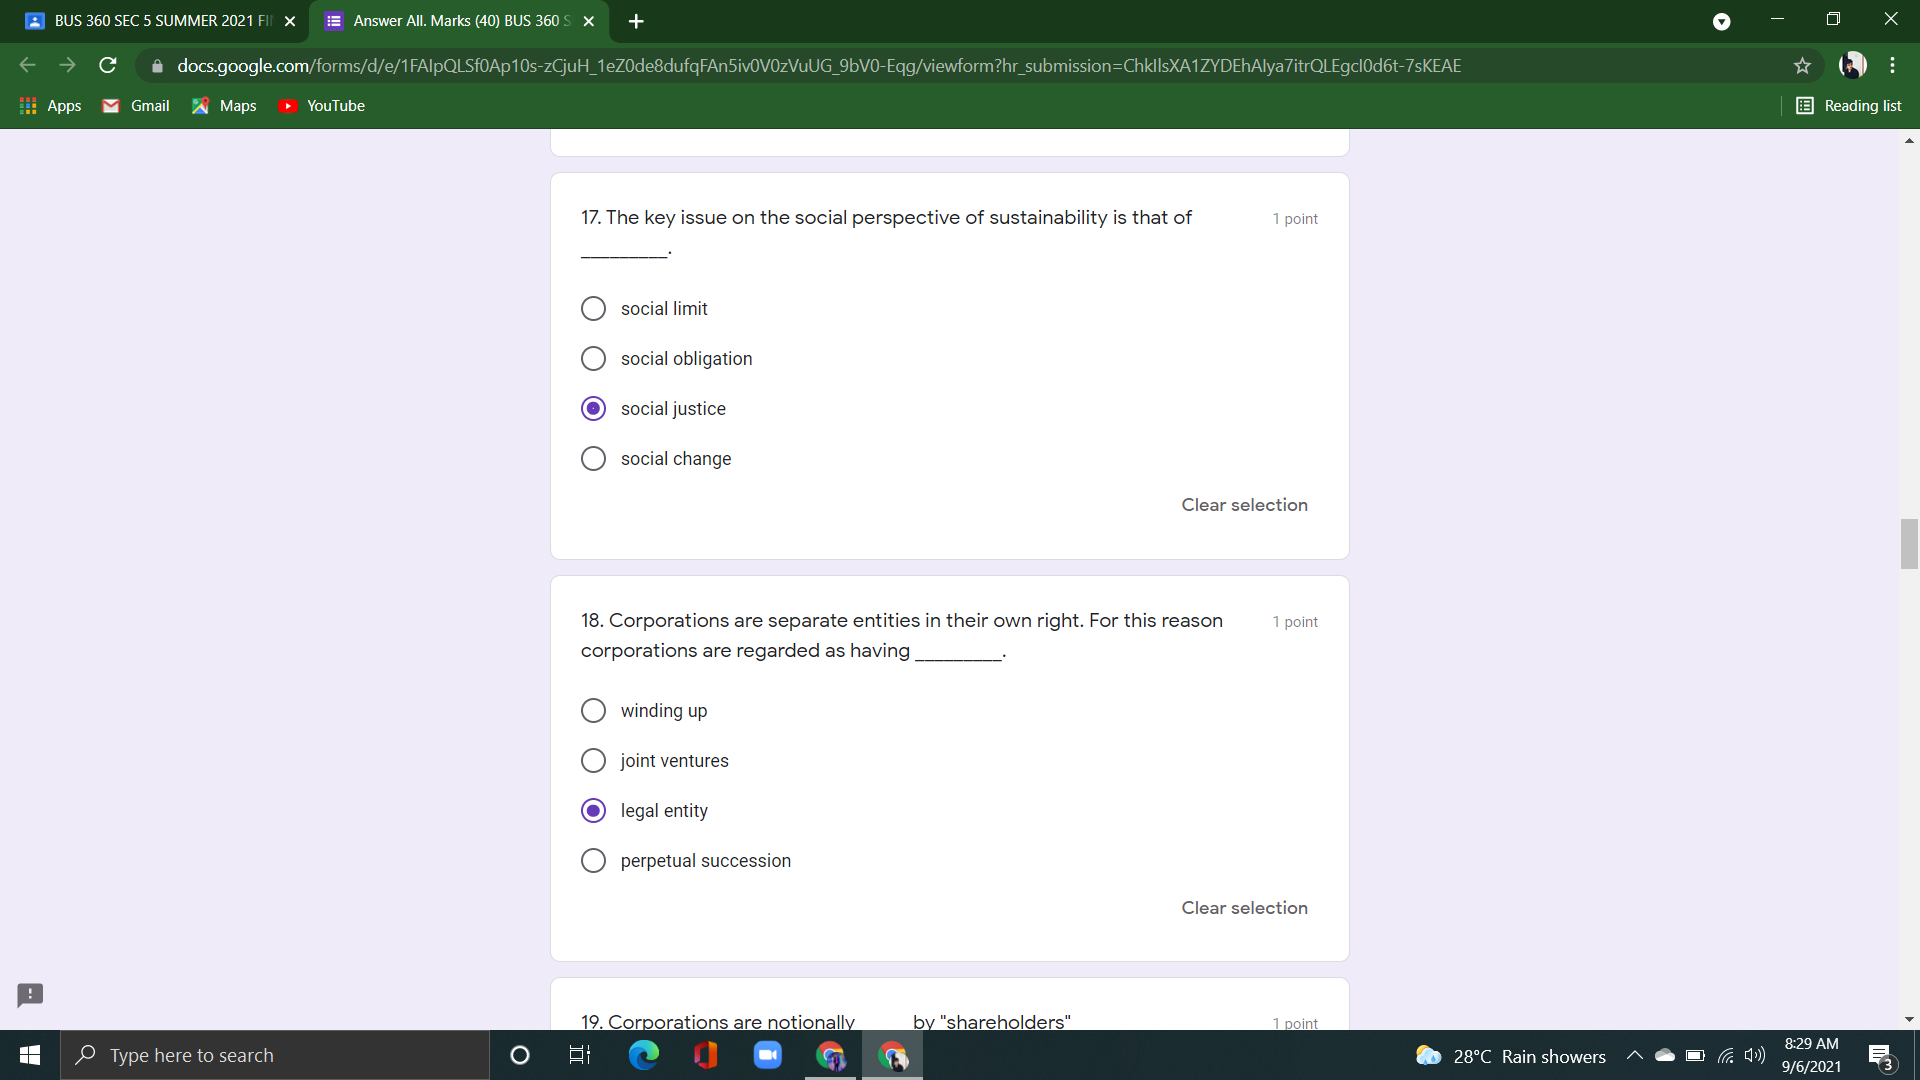Launch Microsoft Edge from the taskbar
The height and width of the screenshot is (1080, 1920).
coord(644,1055)
